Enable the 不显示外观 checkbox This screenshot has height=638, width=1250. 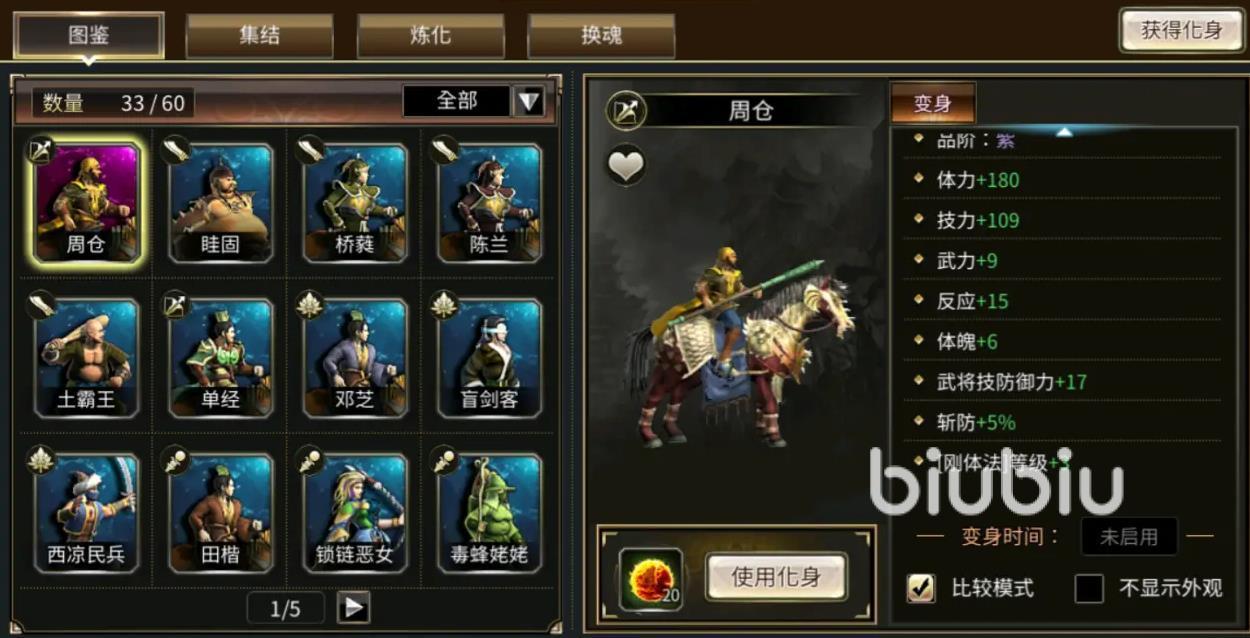click(1089, 588)
